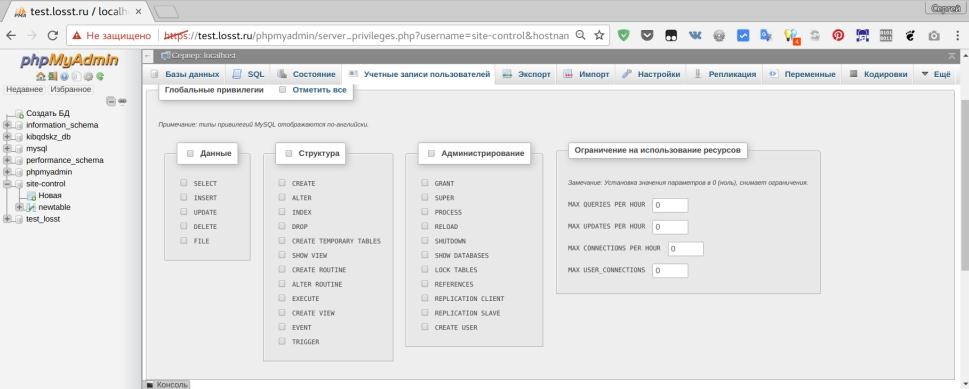The width and height of the screenshot is (969, 389).
Task: Check all Данные privileges checkbox
Action: click(x=190, y=153)
